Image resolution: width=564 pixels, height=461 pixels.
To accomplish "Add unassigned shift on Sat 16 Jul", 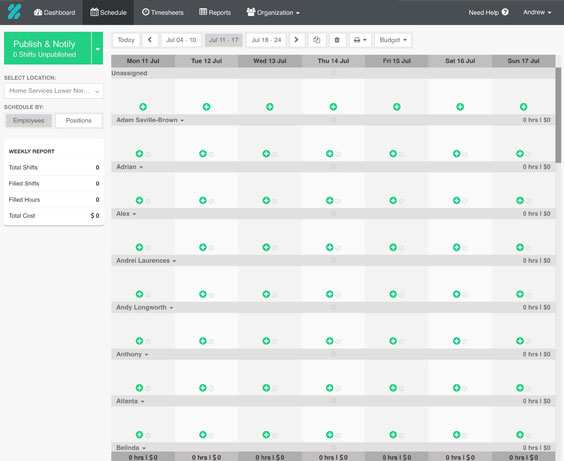I will 460,106.
